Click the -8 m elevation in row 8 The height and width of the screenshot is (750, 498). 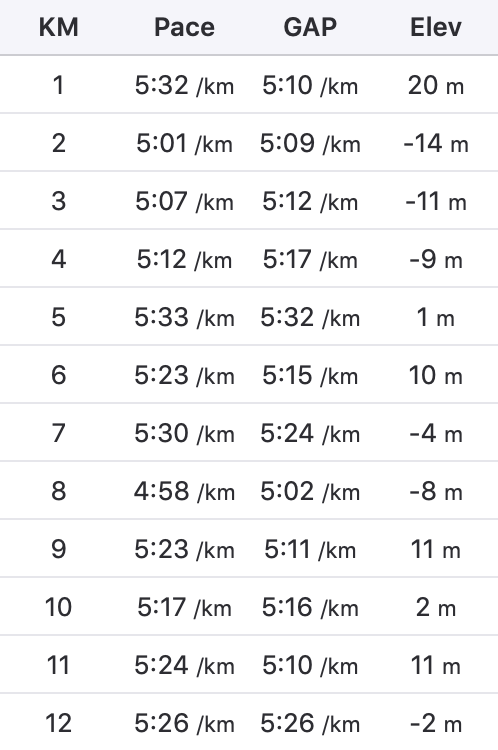click(436, 491)
